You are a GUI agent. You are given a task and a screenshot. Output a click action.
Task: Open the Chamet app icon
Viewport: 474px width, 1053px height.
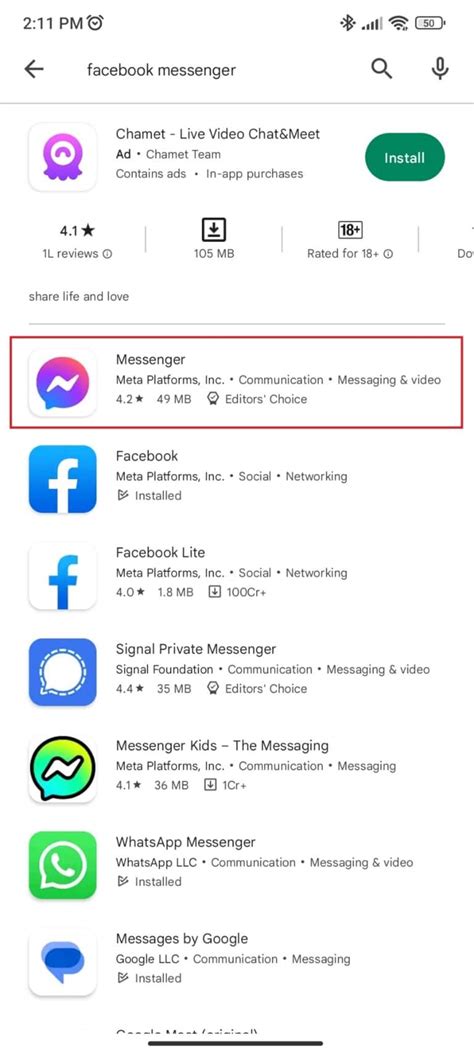coord(62,156)
